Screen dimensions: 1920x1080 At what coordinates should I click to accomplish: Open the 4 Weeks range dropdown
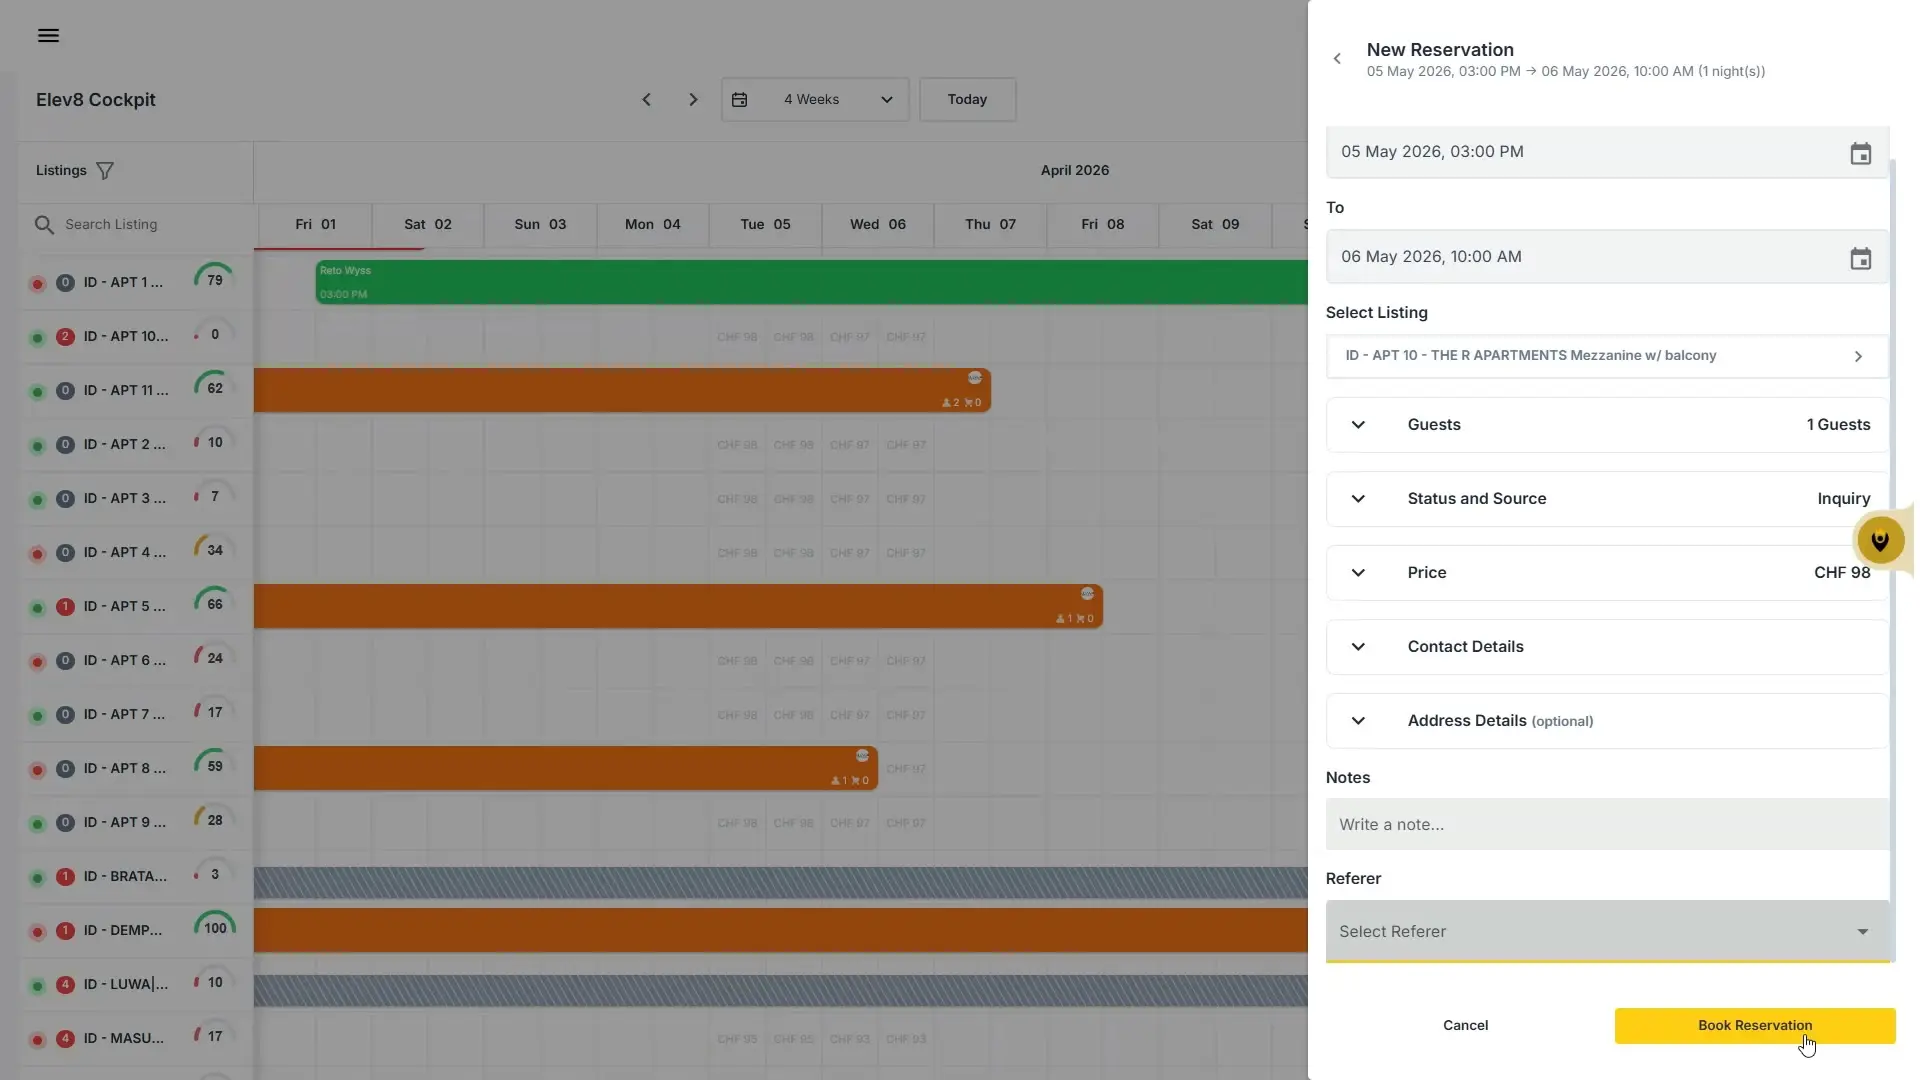814,100
